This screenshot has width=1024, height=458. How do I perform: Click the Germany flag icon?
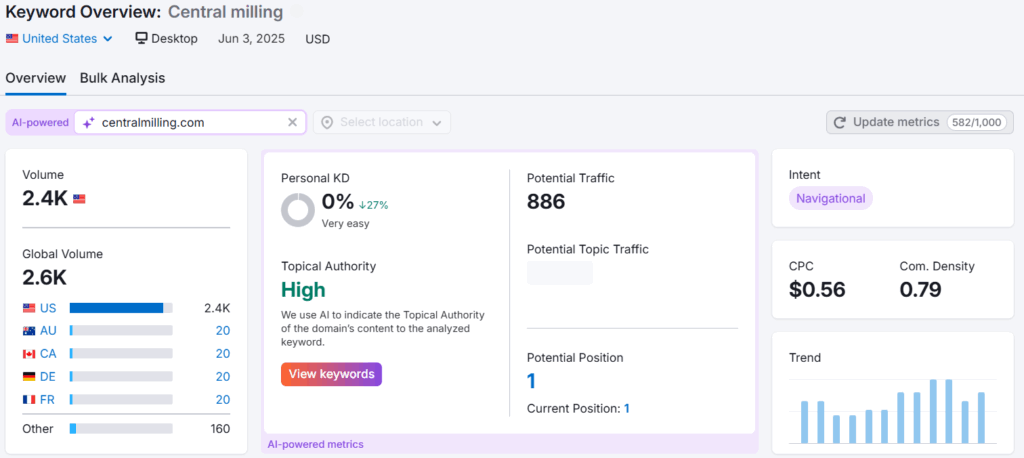pyautogui.click(x=29, y=376)
